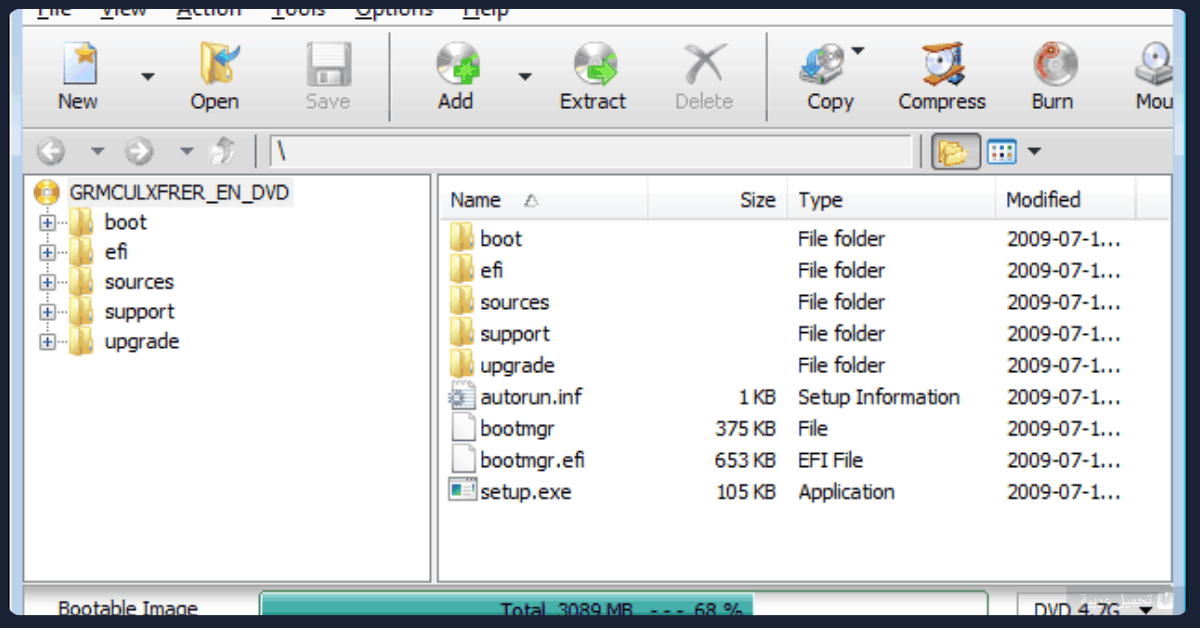Select the upgrade folder in tree
This screenshot has width=1200, height=628.
pos(142,342)
